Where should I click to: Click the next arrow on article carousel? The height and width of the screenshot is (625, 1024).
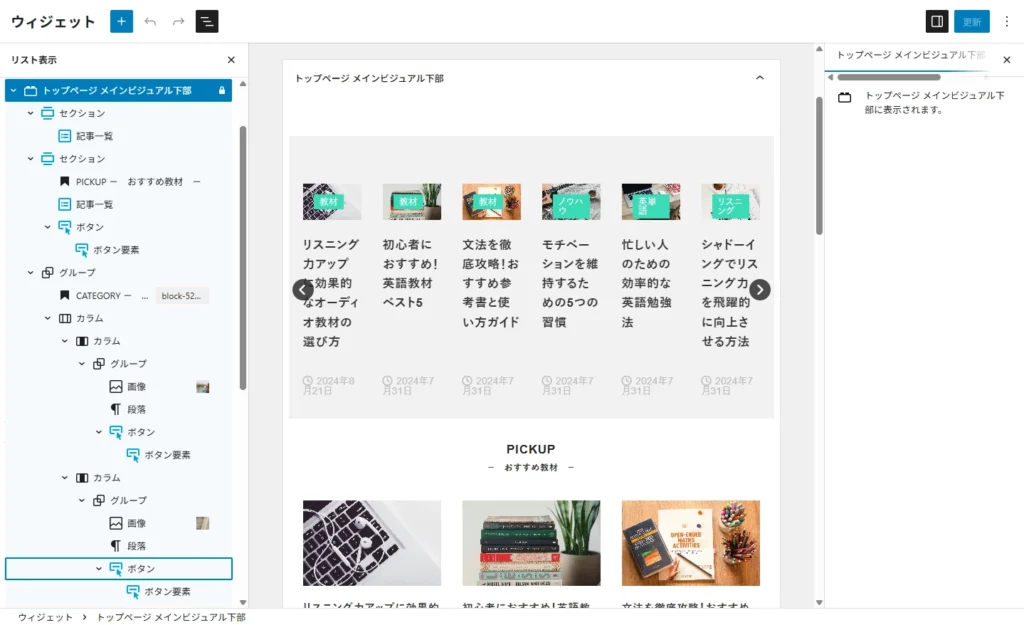[x=760, y=290]
